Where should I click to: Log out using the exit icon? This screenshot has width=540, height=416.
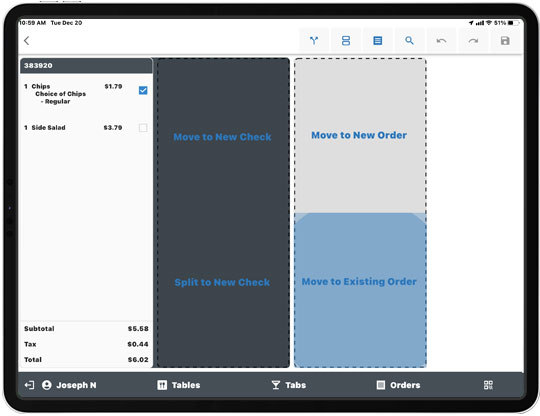[x=29, y=385]
